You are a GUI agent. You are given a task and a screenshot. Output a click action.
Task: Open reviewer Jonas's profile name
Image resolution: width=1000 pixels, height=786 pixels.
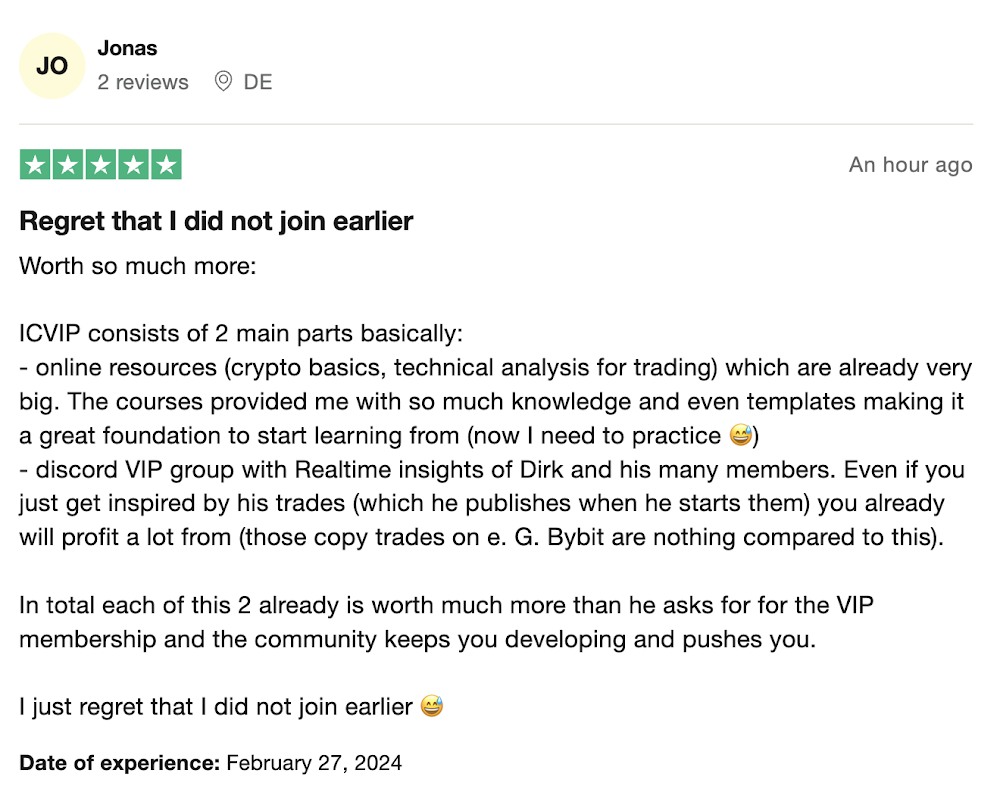(127, 48)
